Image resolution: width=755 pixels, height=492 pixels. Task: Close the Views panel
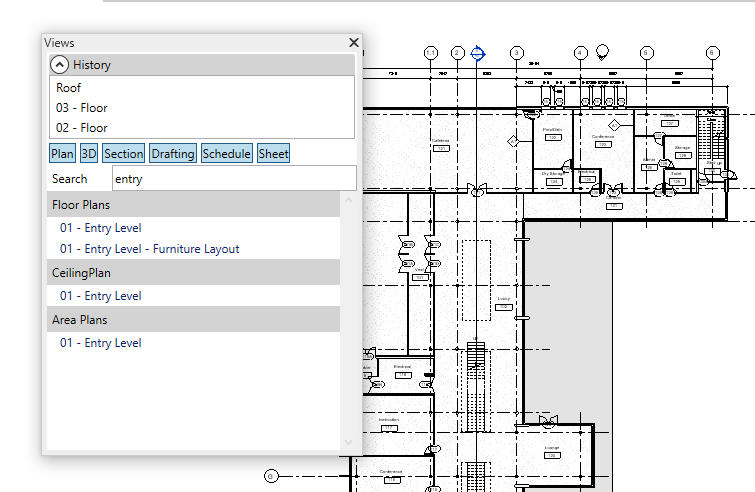coord(354,43)
